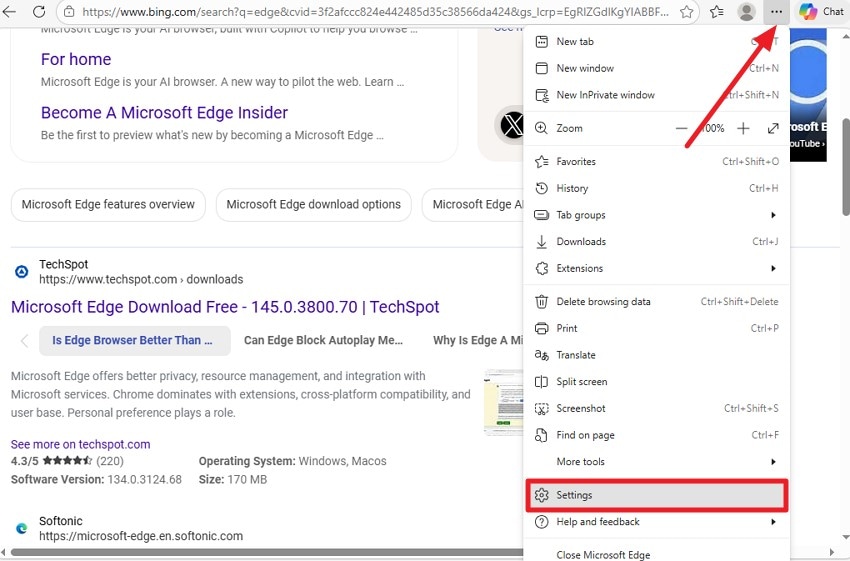Expand the Extensions submenu
Image resolution: width=850 pixels, height=561 pixels.
point(656,268)
